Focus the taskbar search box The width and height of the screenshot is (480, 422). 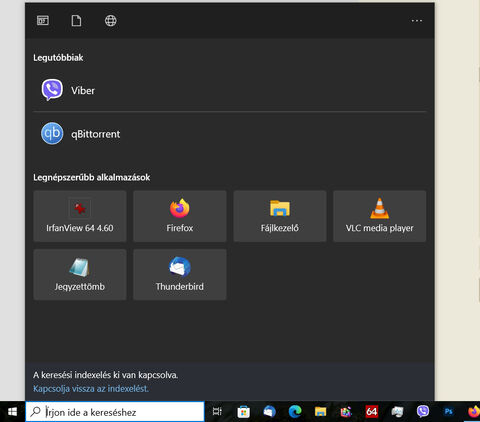point(115,412)
